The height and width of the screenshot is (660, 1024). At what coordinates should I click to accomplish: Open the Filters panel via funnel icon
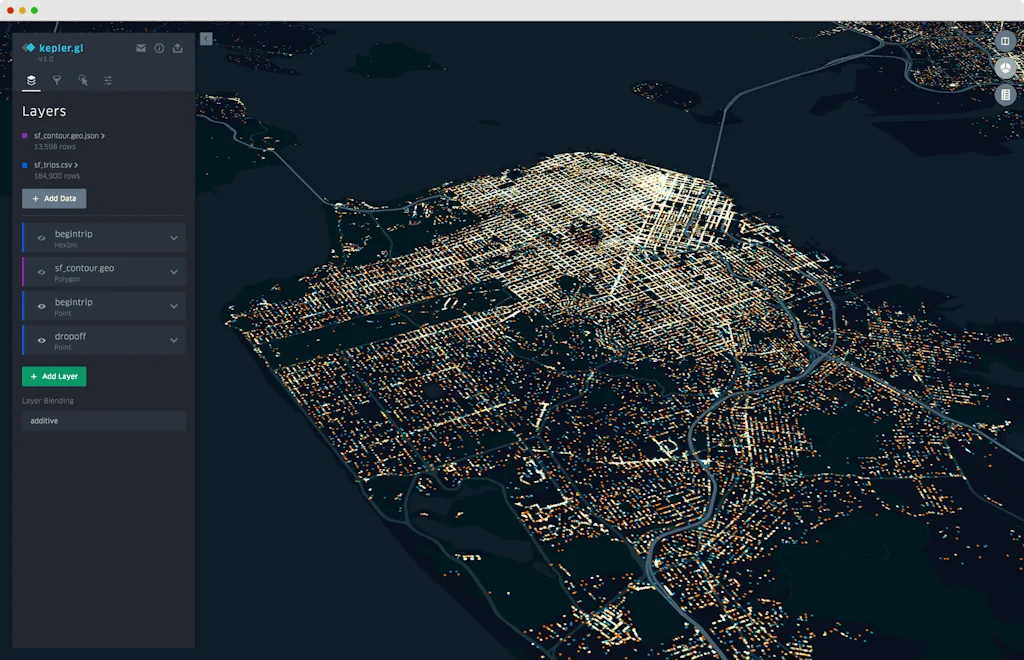(57, 80)
